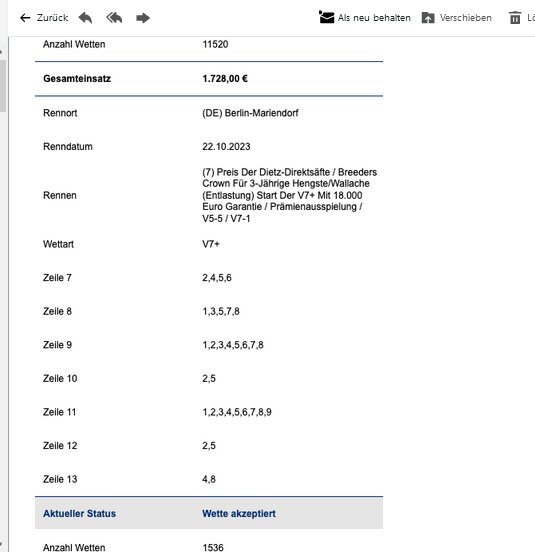Click the Wettart label
Viewport: 535px width, 552px height.
pos(58,244)
